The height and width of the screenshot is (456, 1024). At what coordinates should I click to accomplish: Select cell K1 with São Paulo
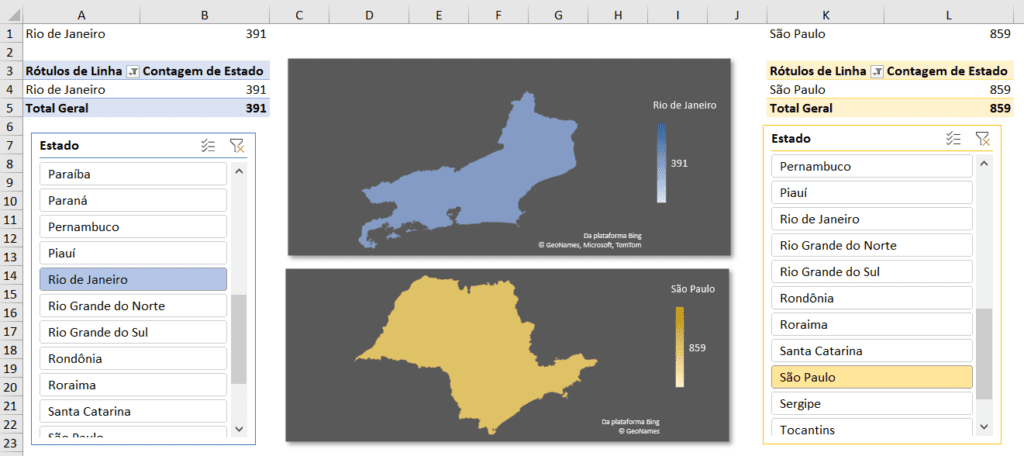826,34
